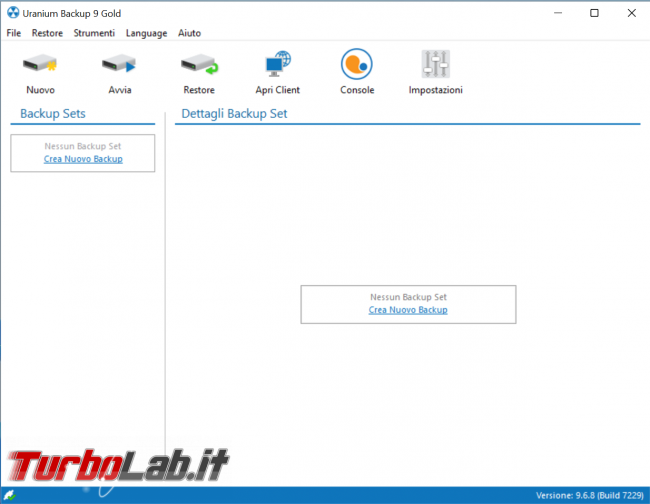The height and width of the screenshot is (504, 650).
Task: Launch Apri Client from the toolbar
Action: (278, 64)
